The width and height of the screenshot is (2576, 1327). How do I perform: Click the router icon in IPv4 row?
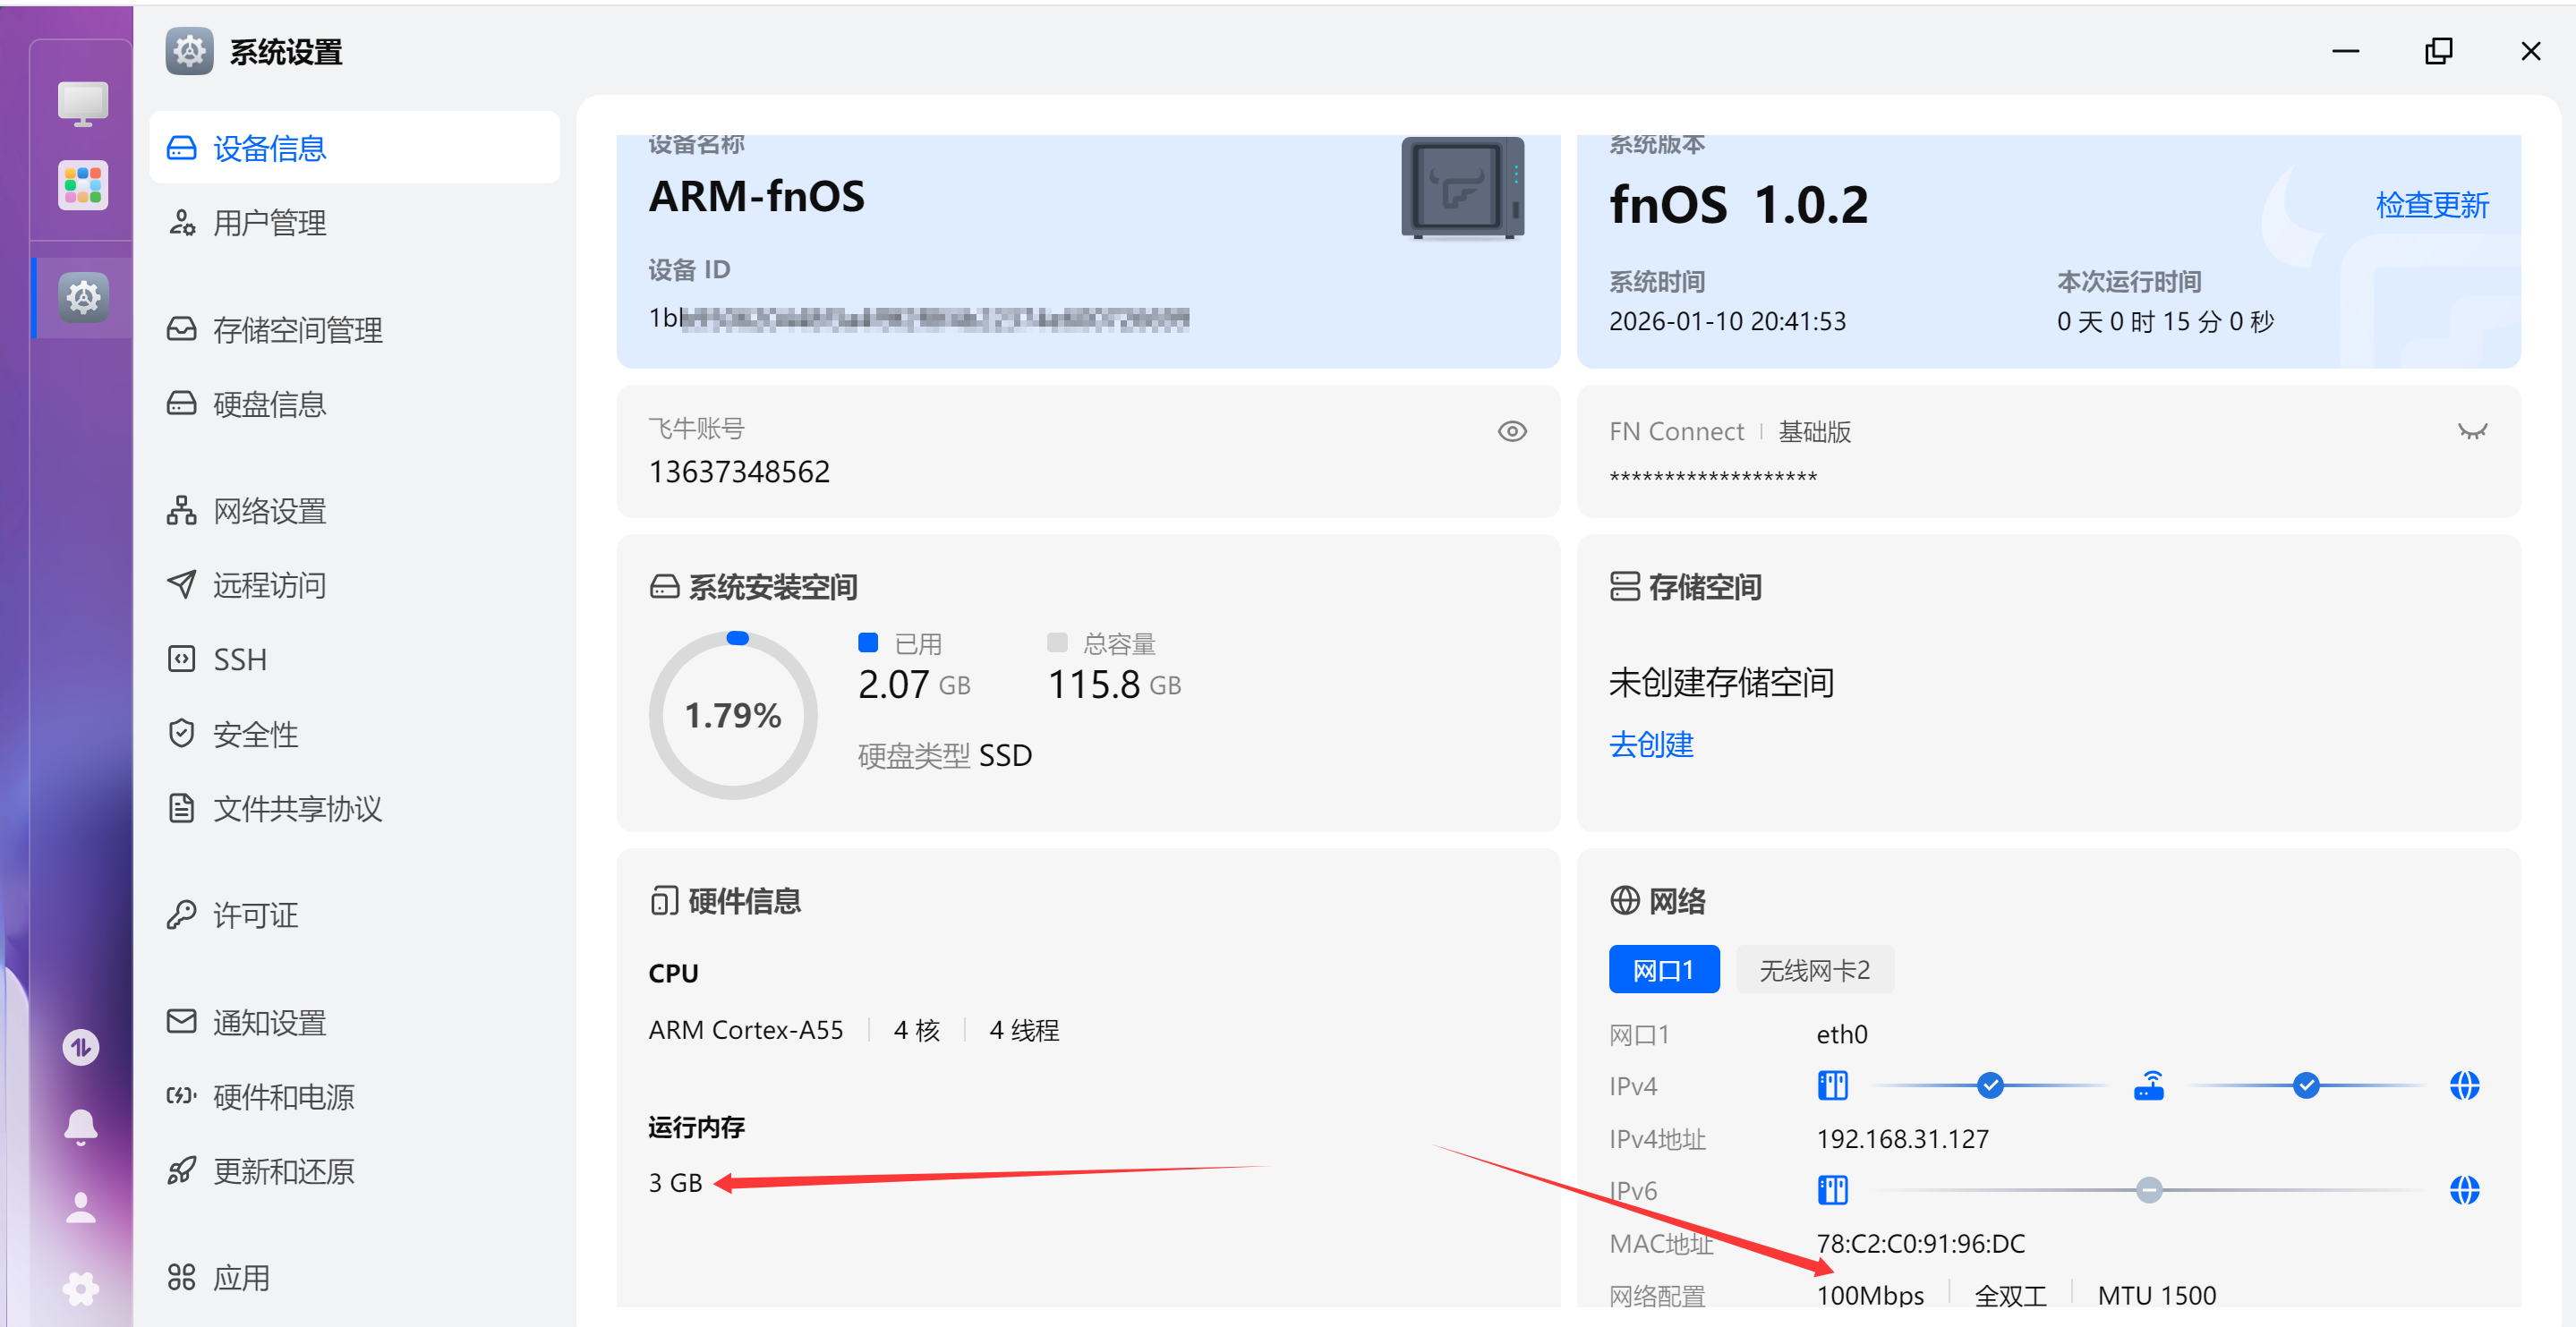pos(2148,1085)
